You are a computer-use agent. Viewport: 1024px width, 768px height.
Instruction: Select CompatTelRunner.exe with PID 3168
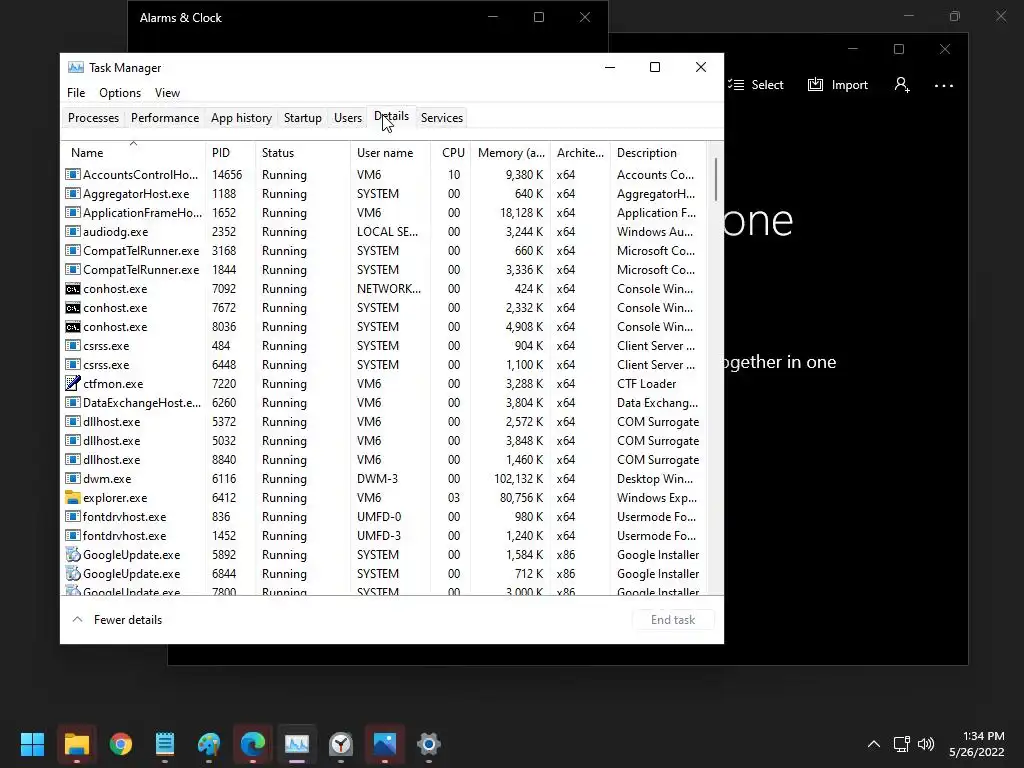coord(385,251)
